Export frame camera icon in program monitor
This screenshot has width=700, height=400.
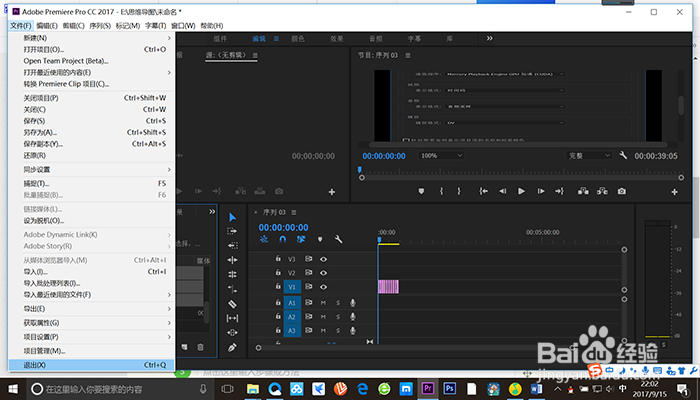coord(621,191)
